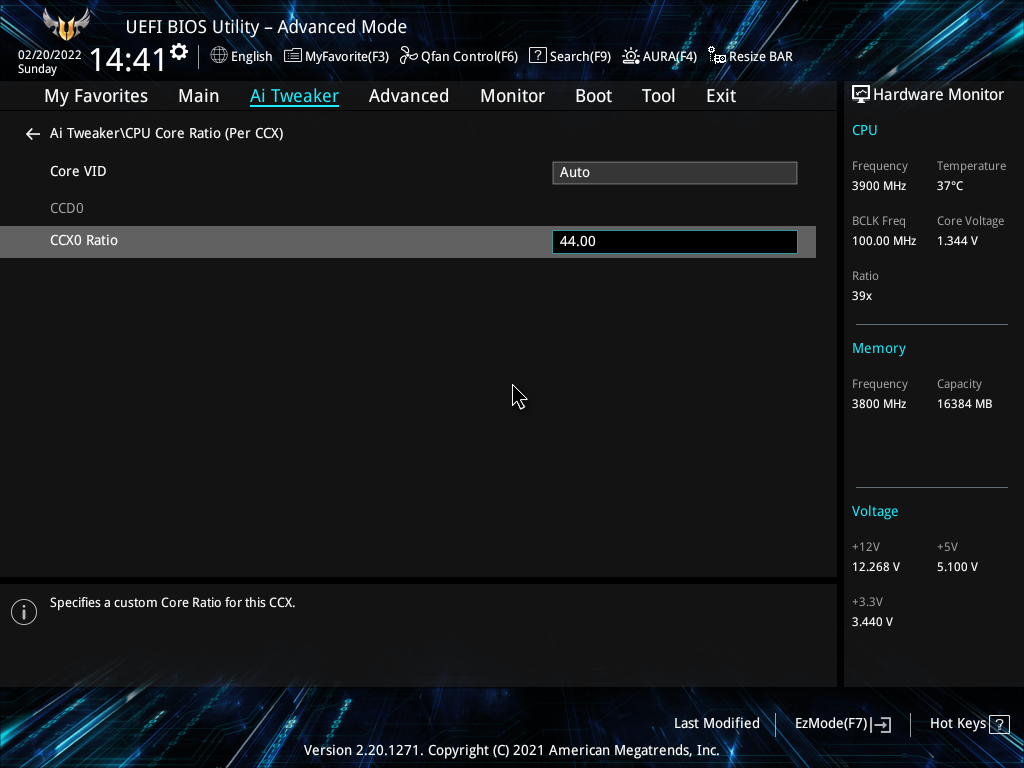This screenshot has height=768, width=1024.
Task: Click Last Modified button
Action: (x=716, y=724)
